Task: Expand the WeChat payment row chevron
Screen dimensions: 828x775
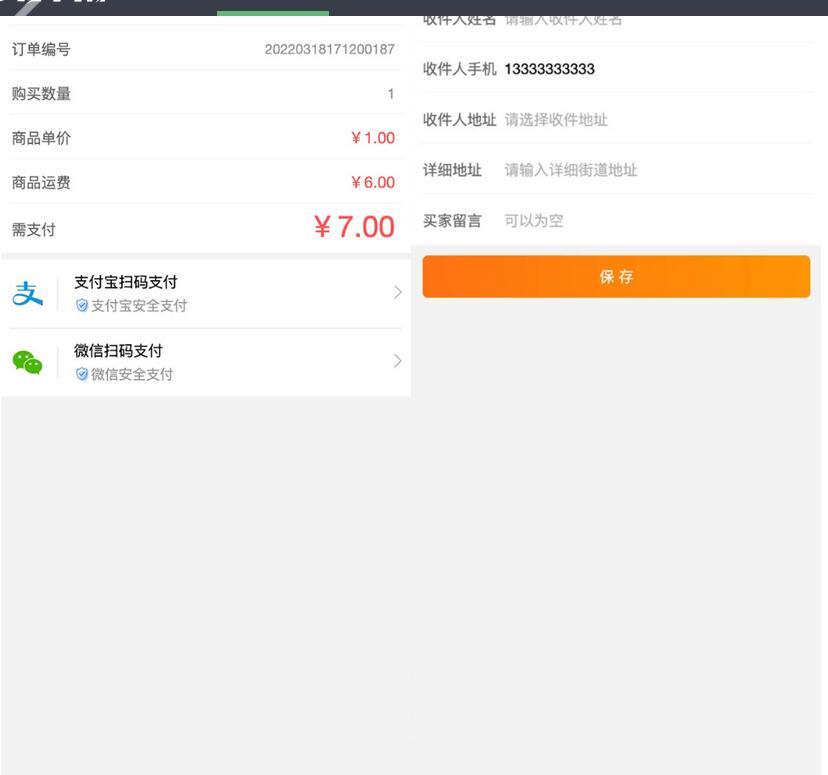Action: click(x=397, y=361)
